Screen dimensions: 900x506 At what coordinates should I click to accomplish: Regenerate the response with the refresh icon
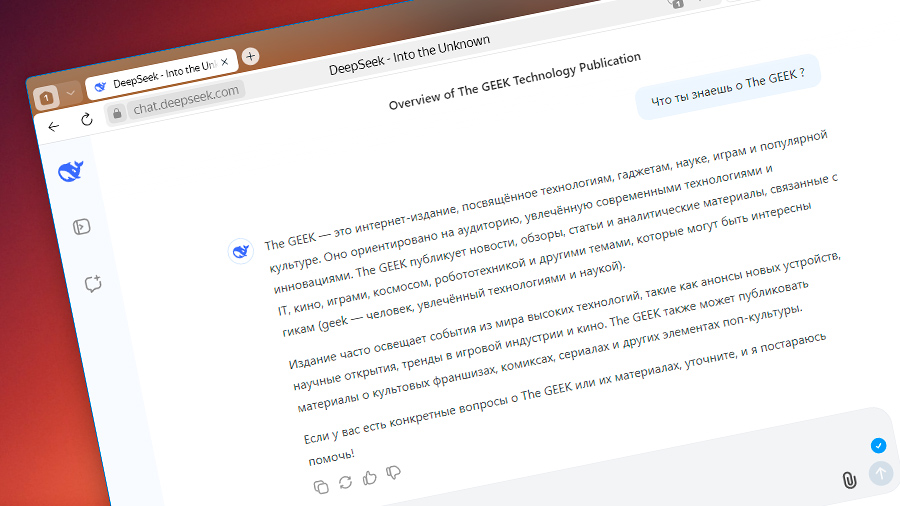click(x=345, y=482)
